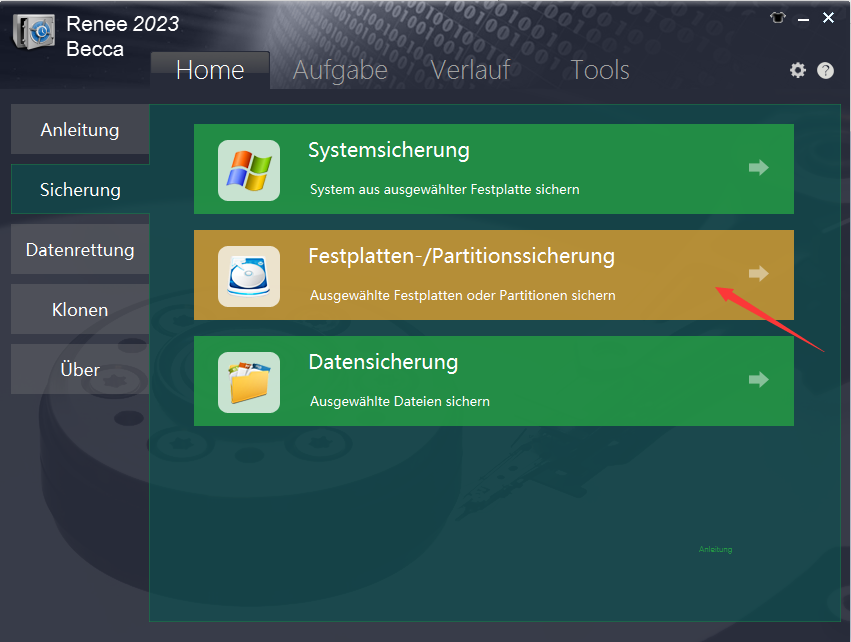Open help with the question mark icon

825,71
